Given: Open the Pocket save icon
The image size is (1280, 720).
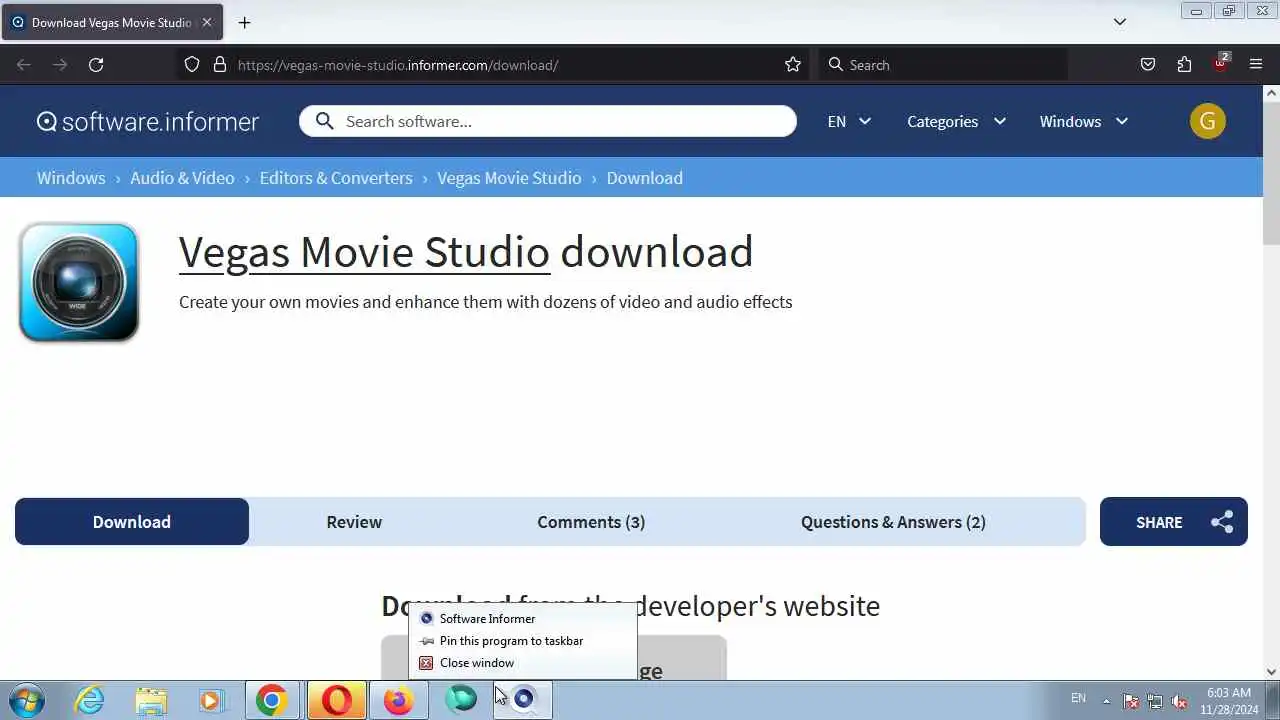Looking at the screenshot, I should pyautogui.click(x=1148, y=65).
